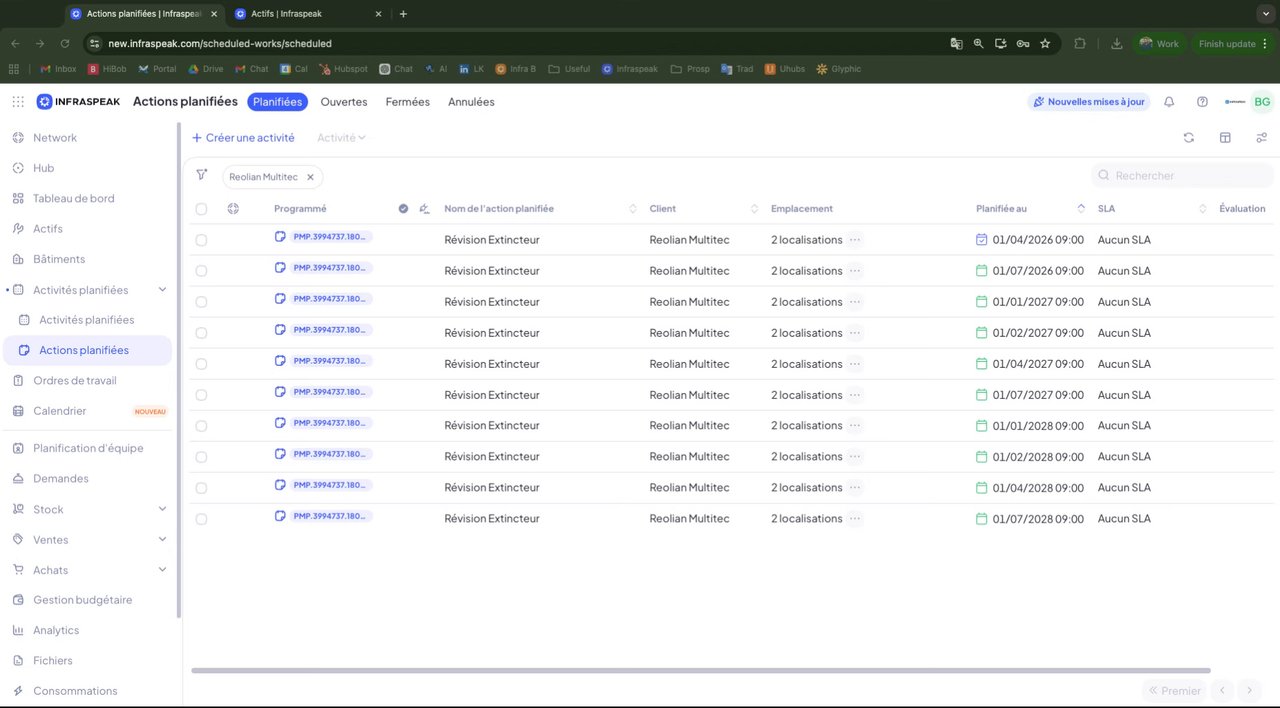Viewport: 1280px width, 708px height.
Task: Expand the Stock sidebar group
Action: tap(163, 509)
